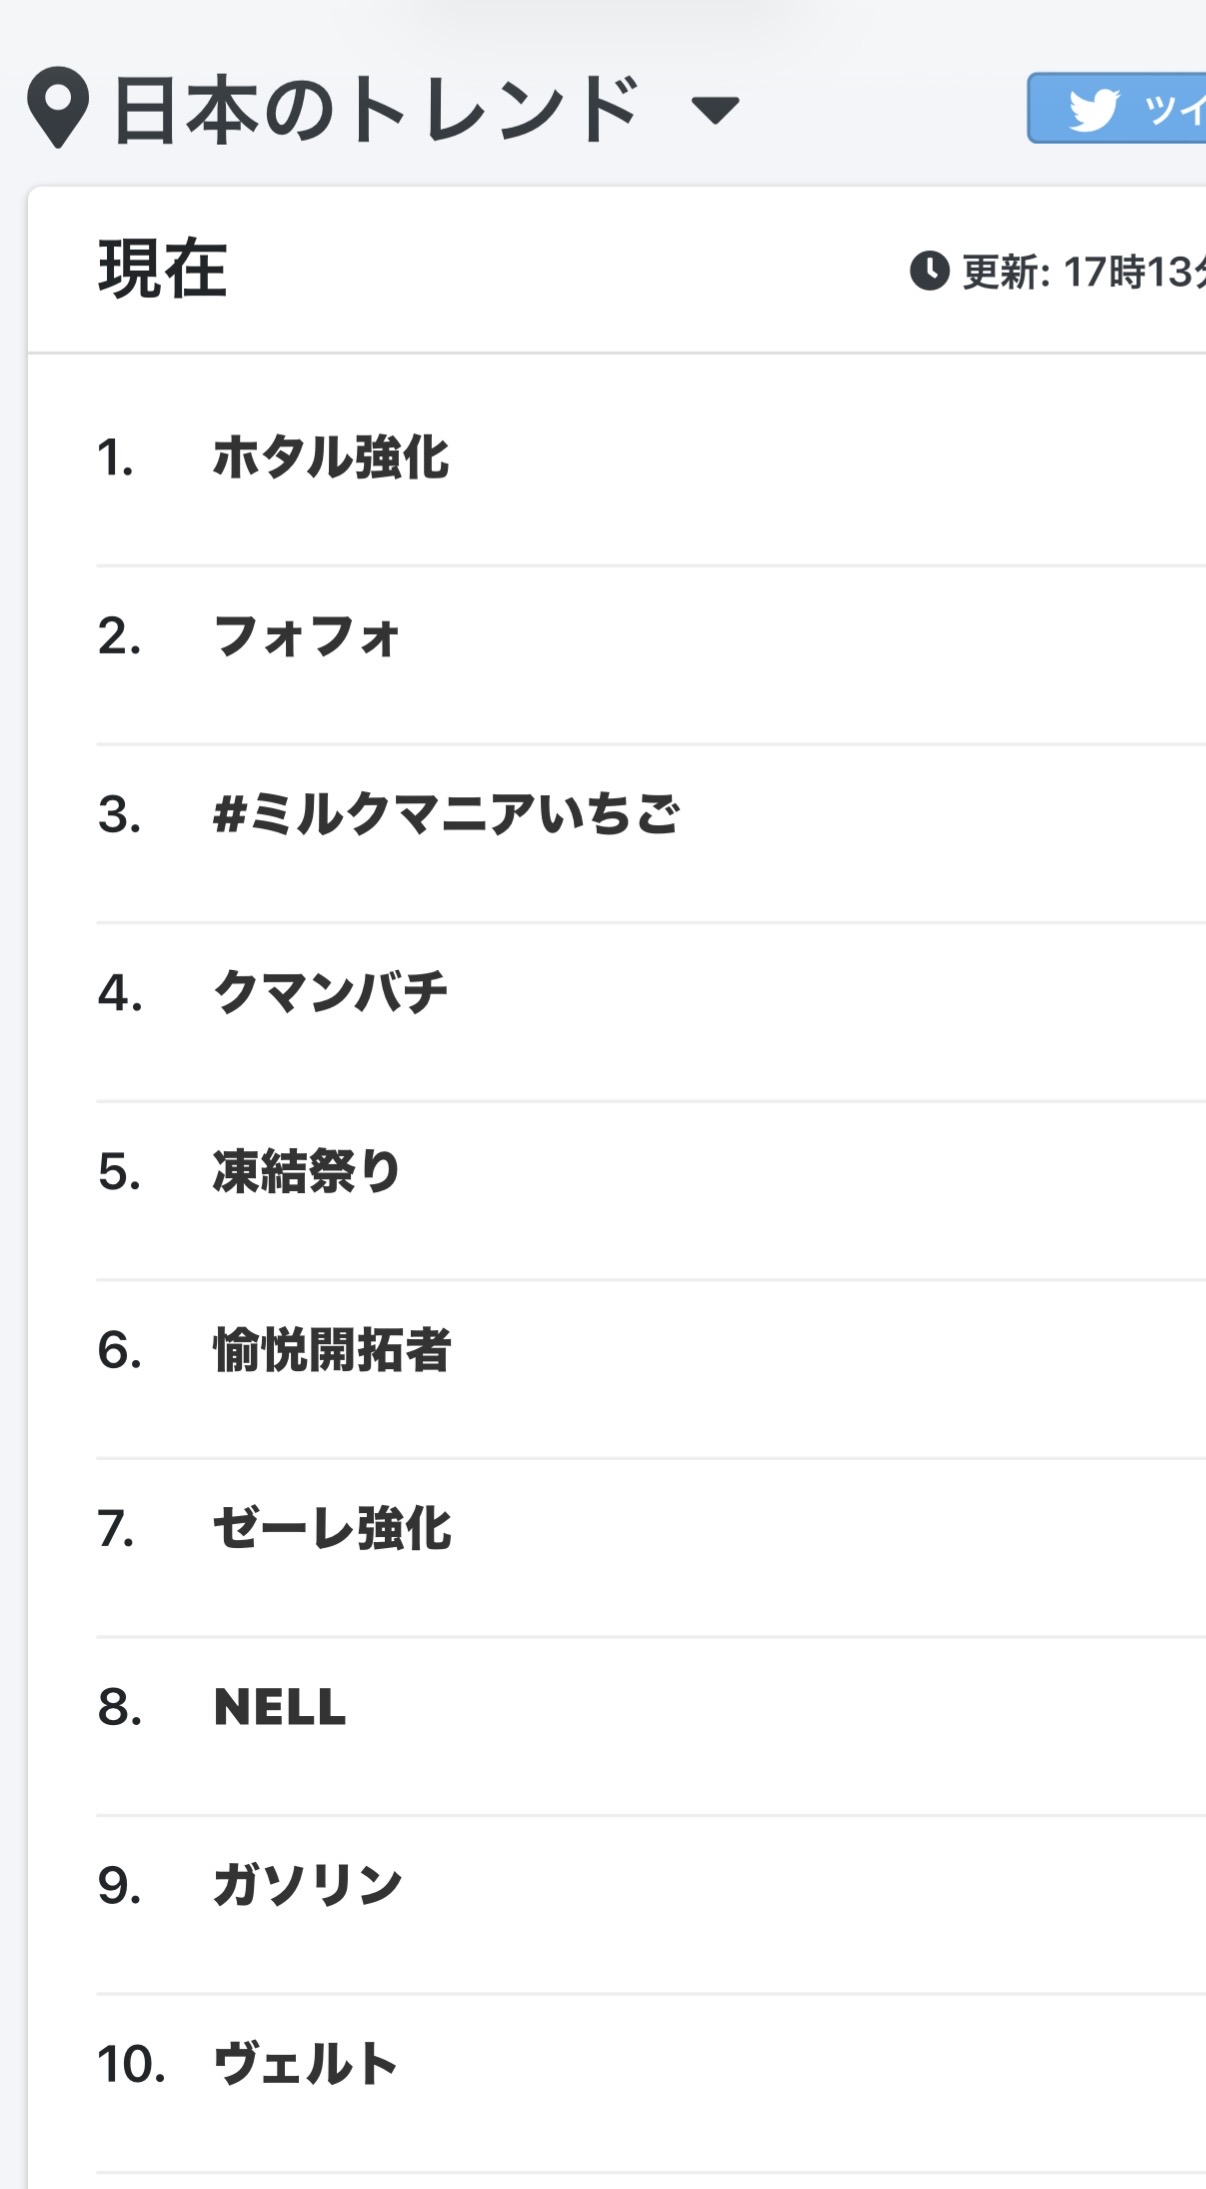Open the NELL trend

click(x=280, y=1707)
